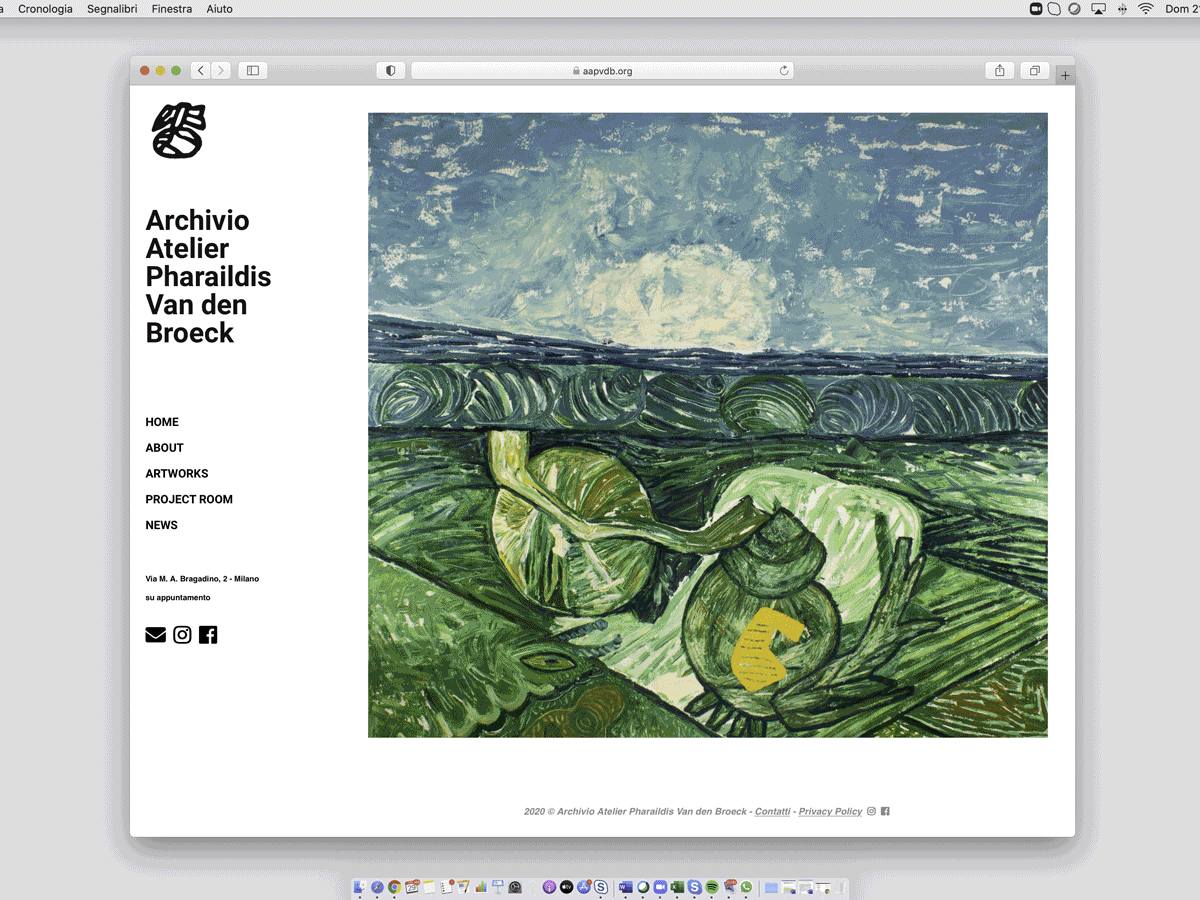Screen dimensions: 1200x900
Task: Open the AirPlay display menu
Action: coord(1098,9)
